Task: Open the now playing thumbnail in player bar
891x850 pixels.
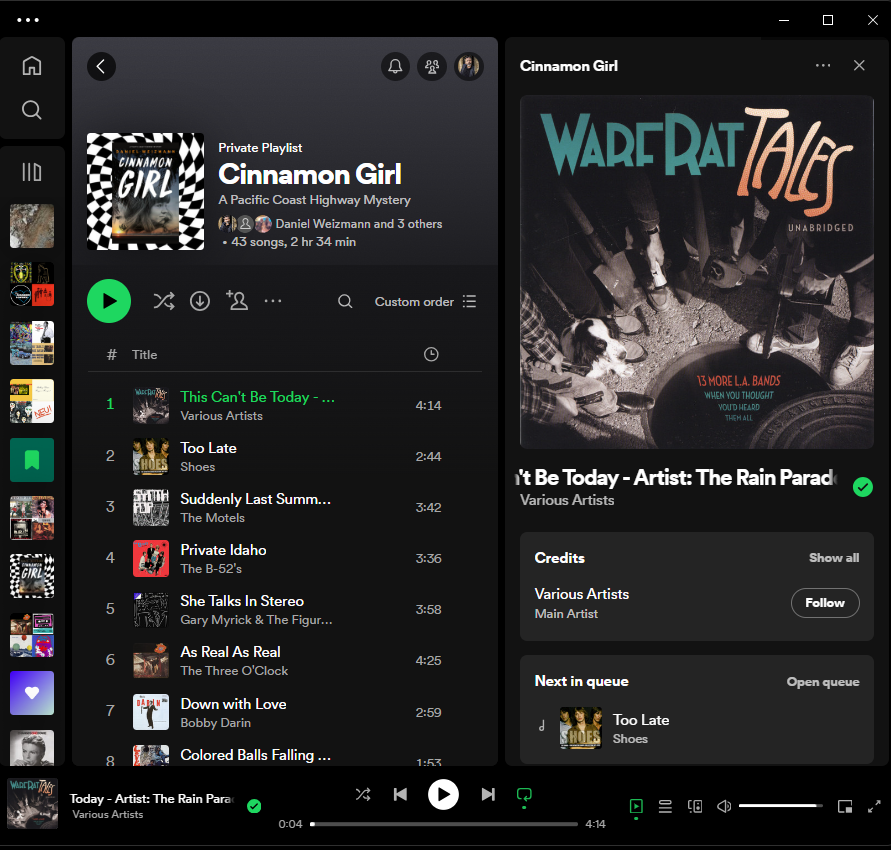Action: (32, 803)
